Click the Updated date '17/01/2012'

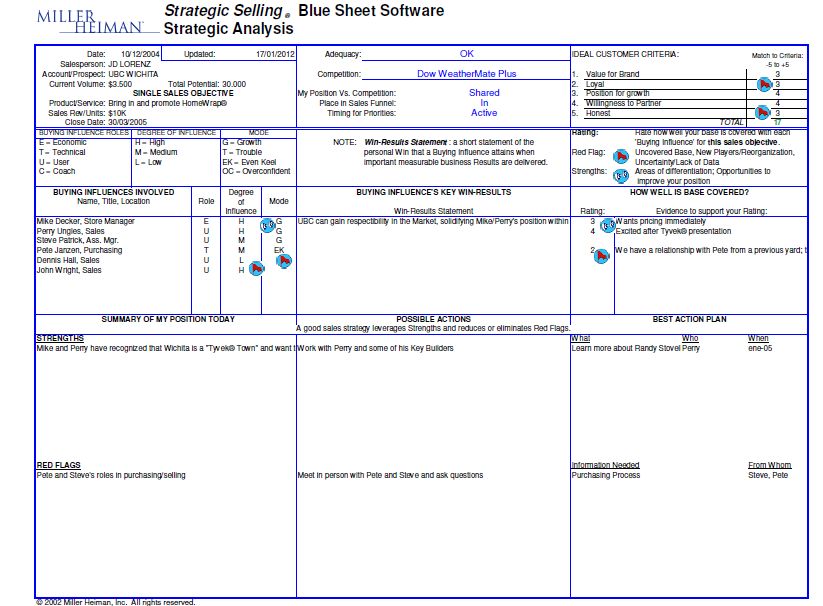click(x=275, y=54)
